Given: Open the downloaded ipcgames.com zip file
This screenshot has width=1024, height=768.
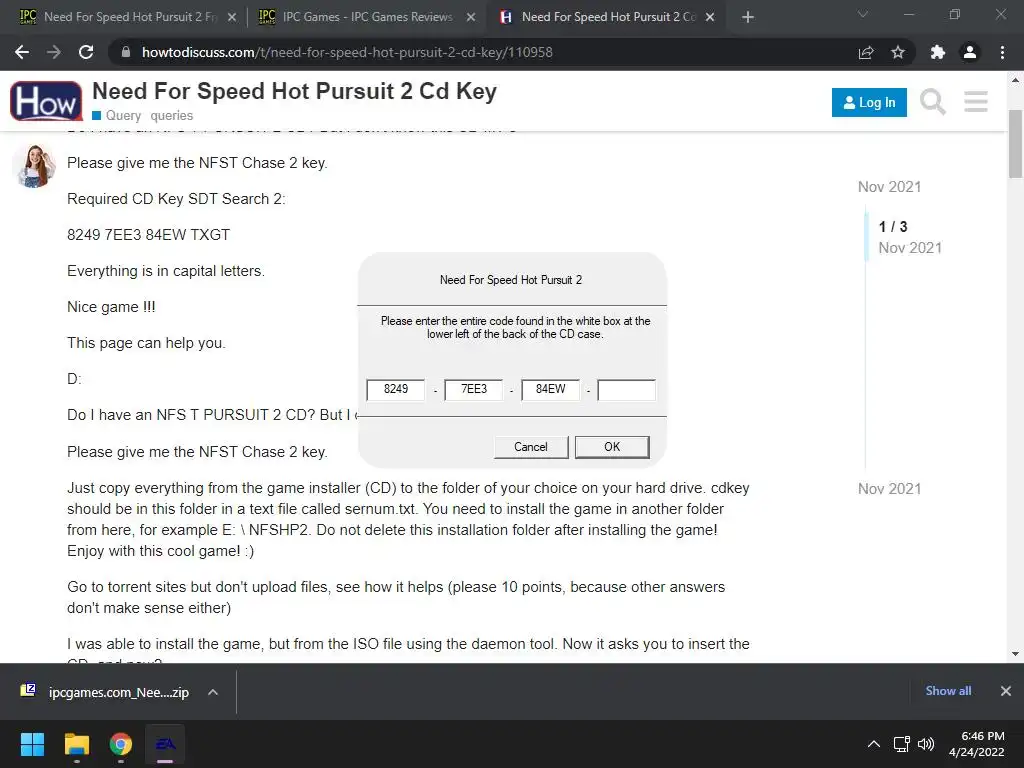Looking at the screenshot, I should point(104,692).
